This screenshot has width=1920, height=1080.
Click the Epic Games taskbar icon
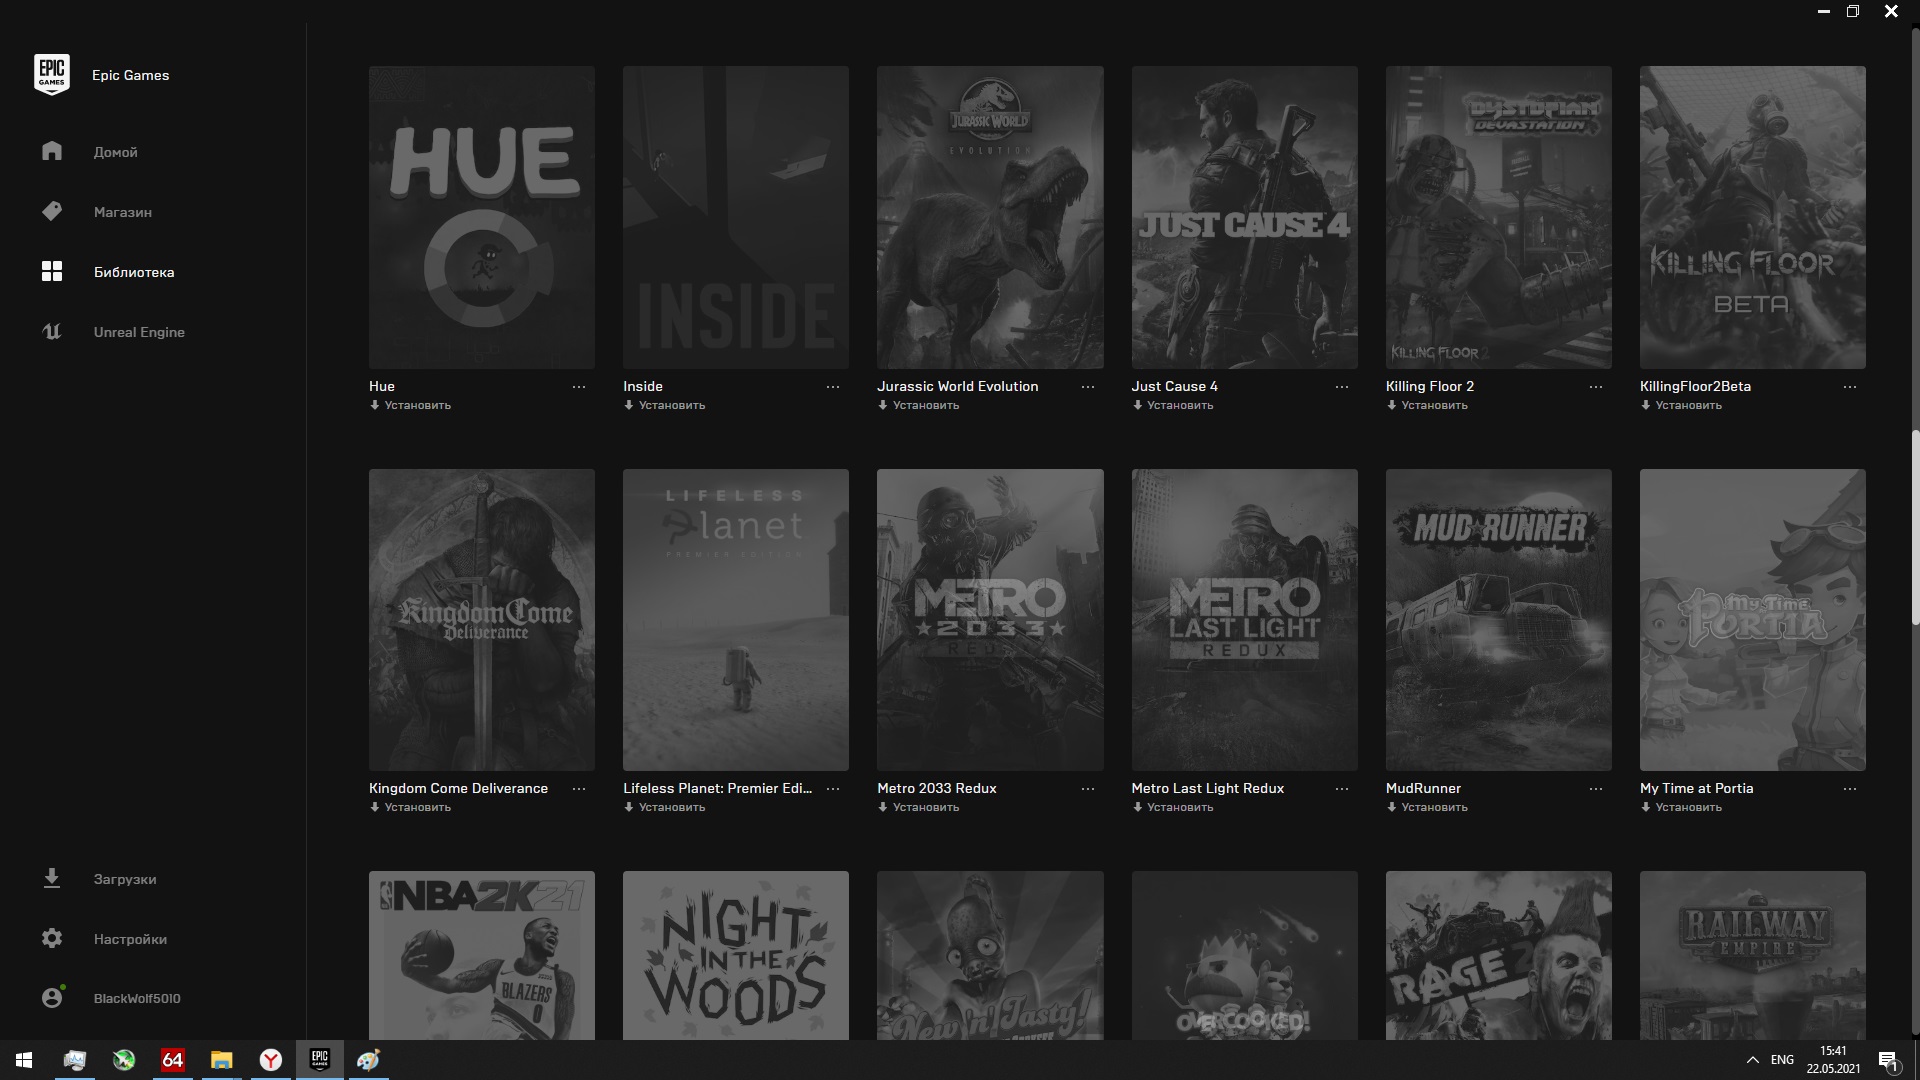[x=320, y=1060]
